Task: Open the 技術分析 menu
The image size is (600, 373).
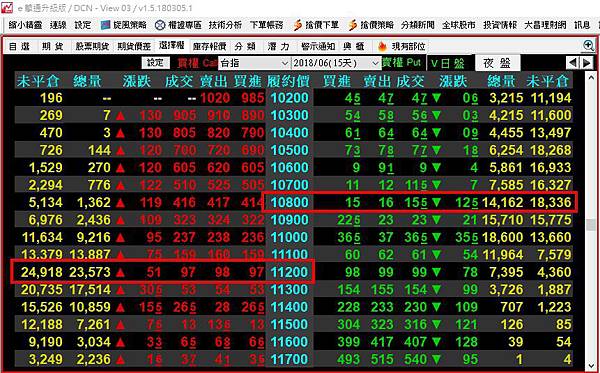Action: click(225, 26)
